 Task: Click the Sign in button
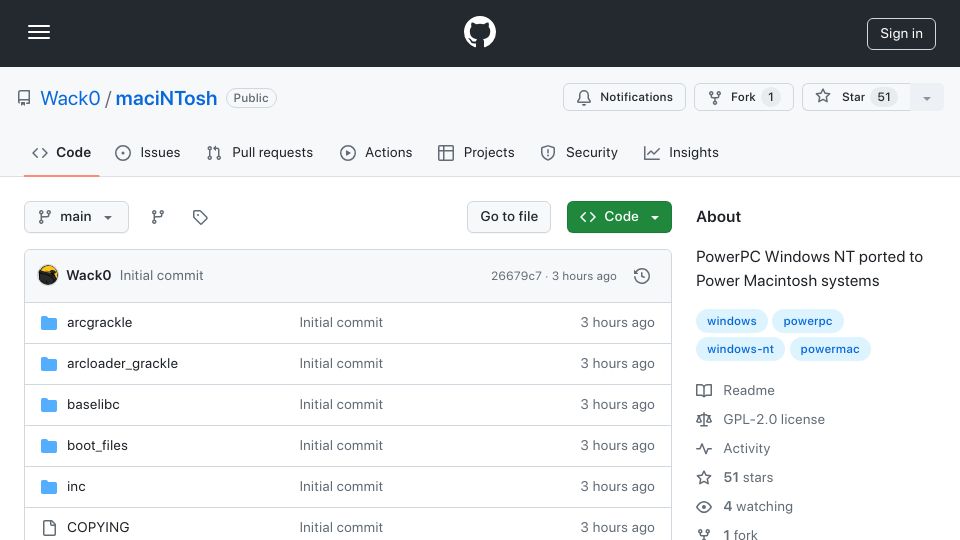(x=901, y=34)
